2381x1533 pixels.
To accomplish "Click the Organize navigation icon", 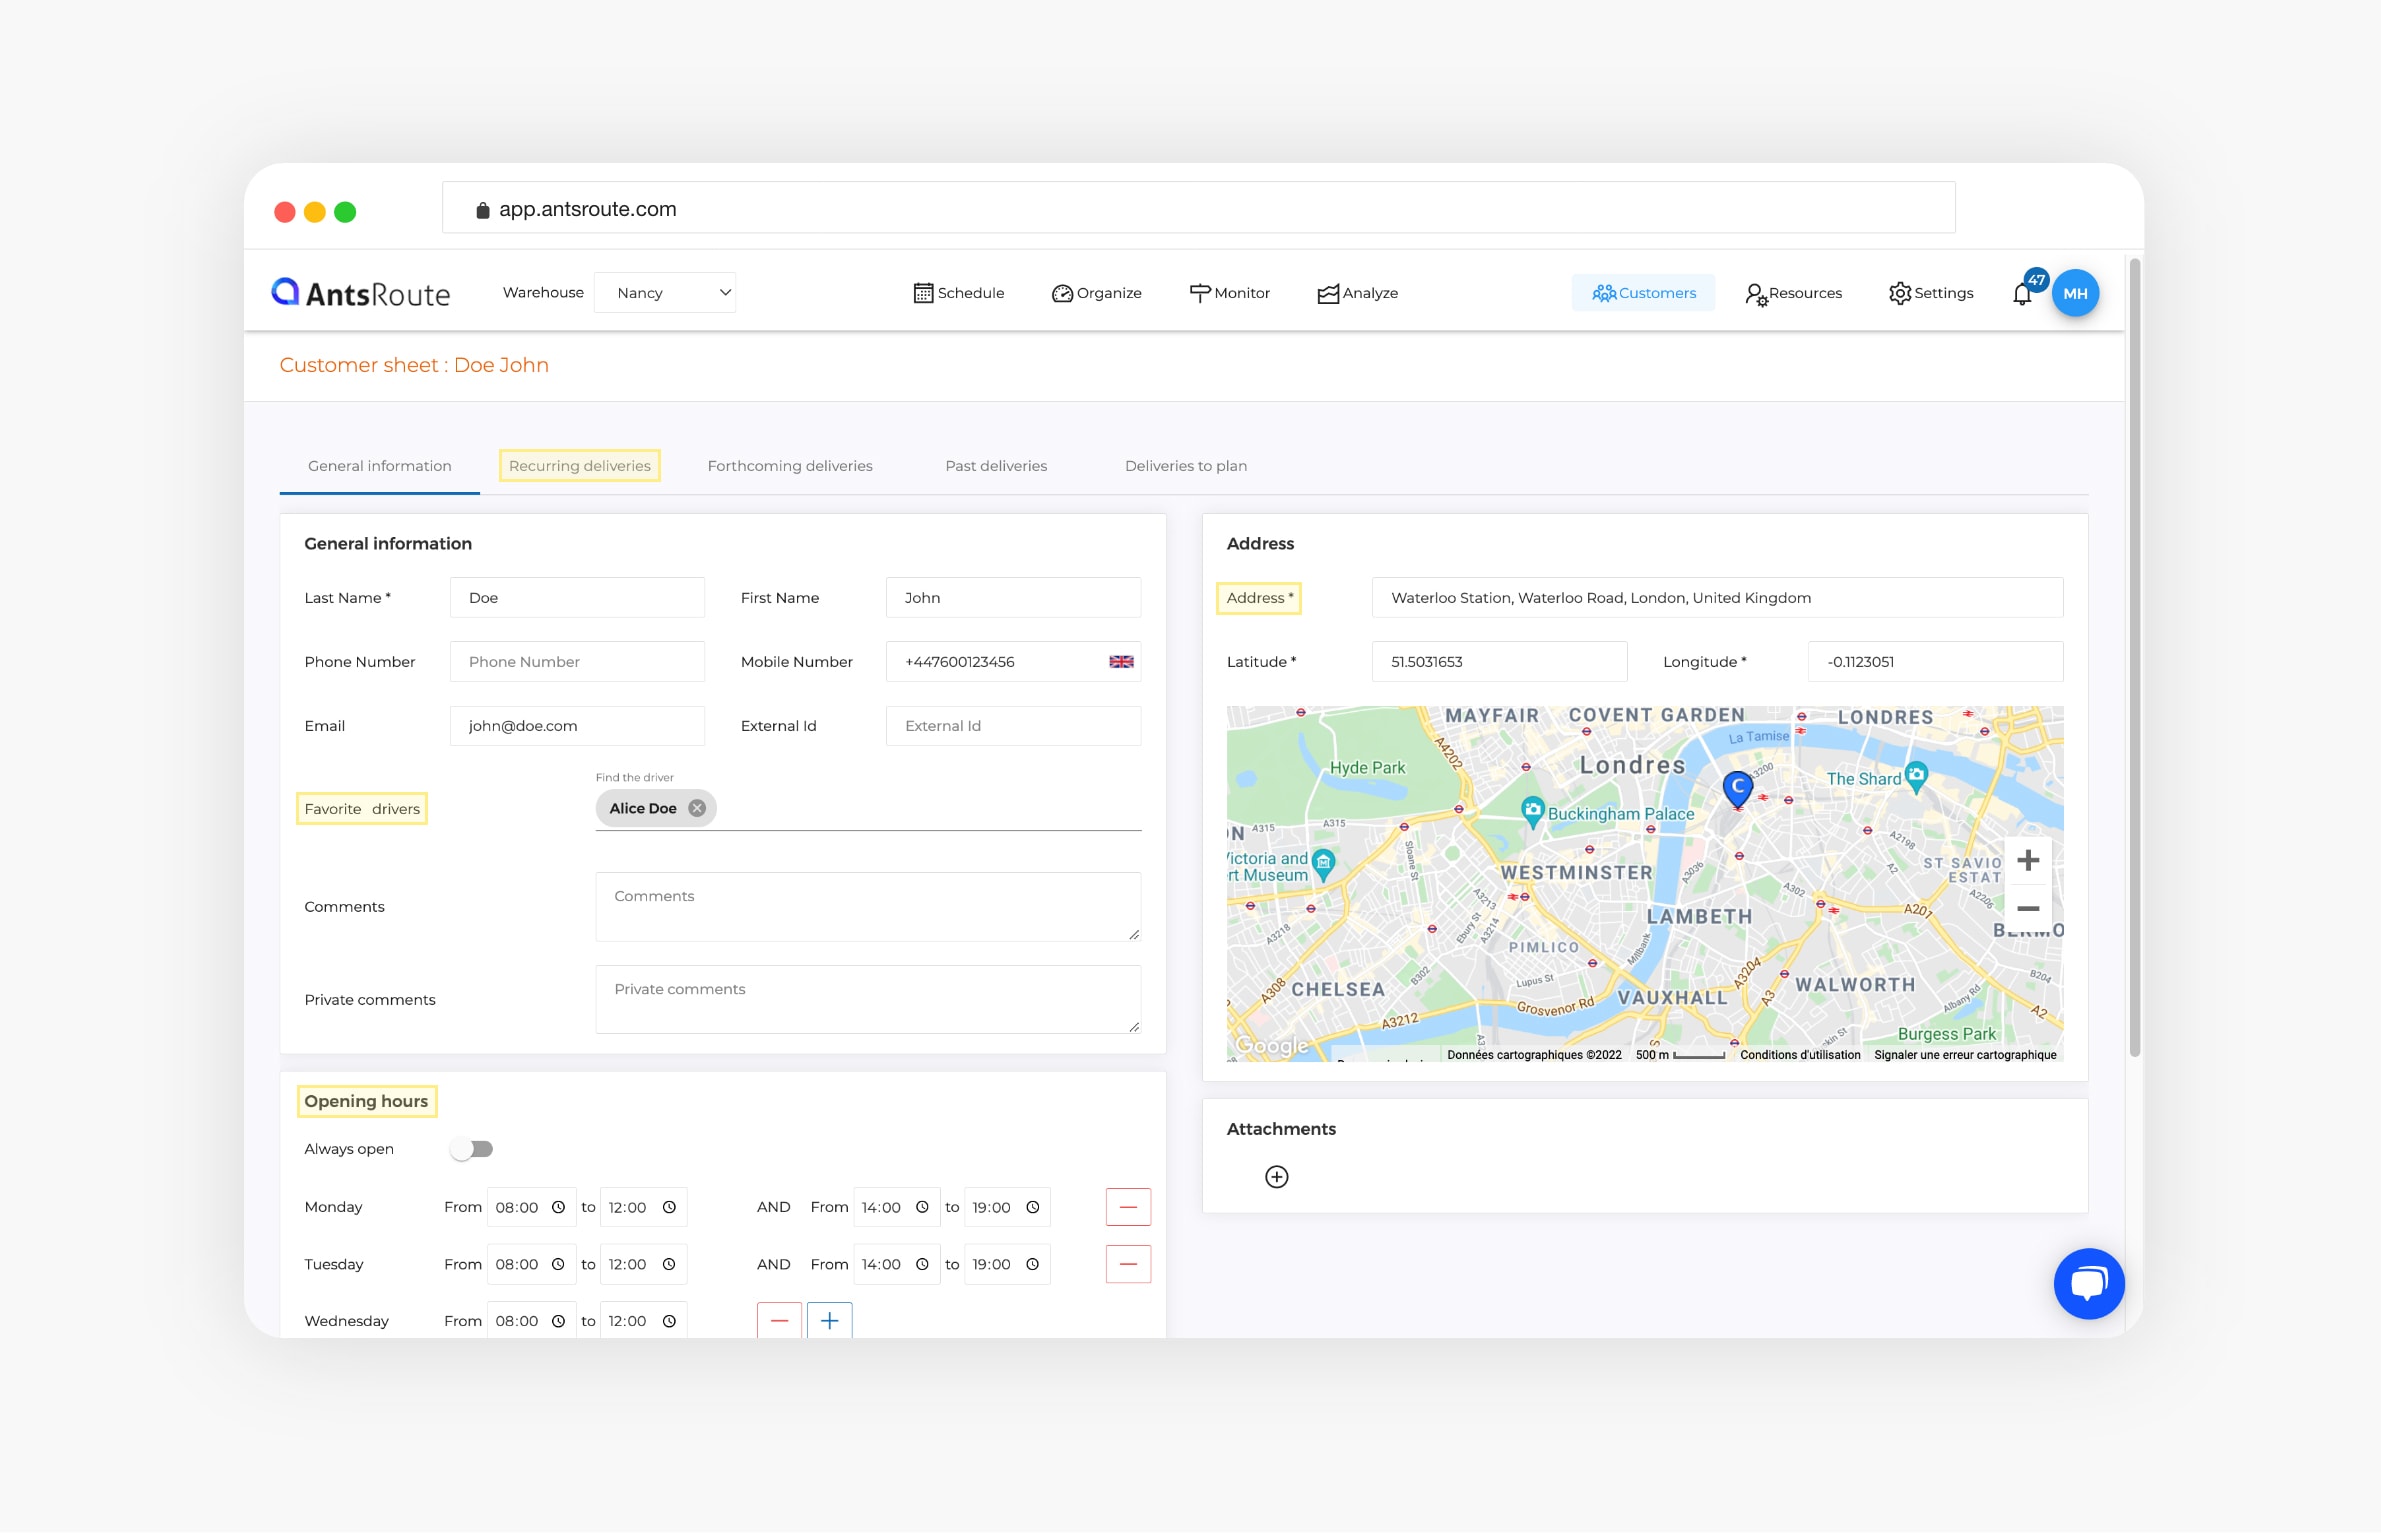I will (x=1059, y=292).
